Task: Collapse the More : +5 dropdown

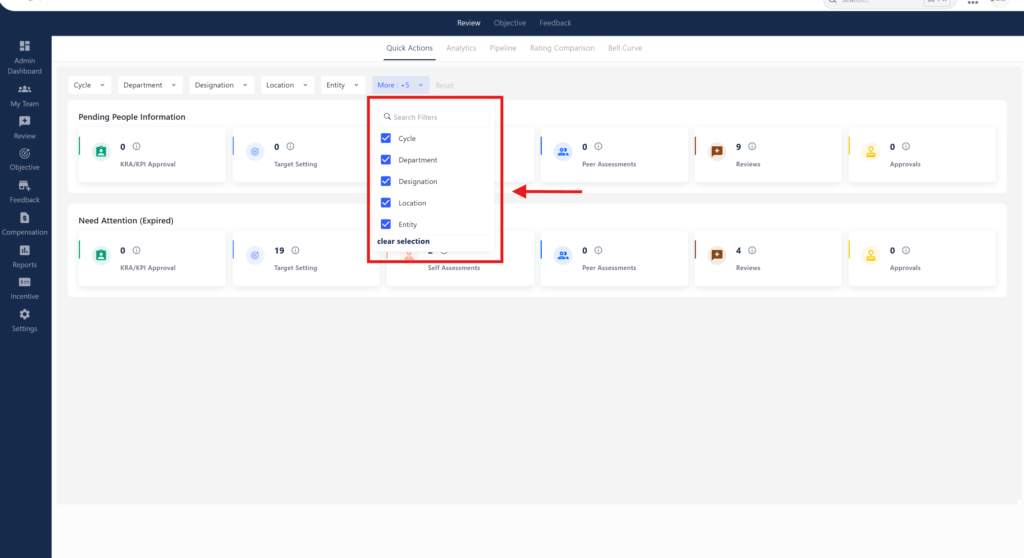Action: [x=400, y=85]
